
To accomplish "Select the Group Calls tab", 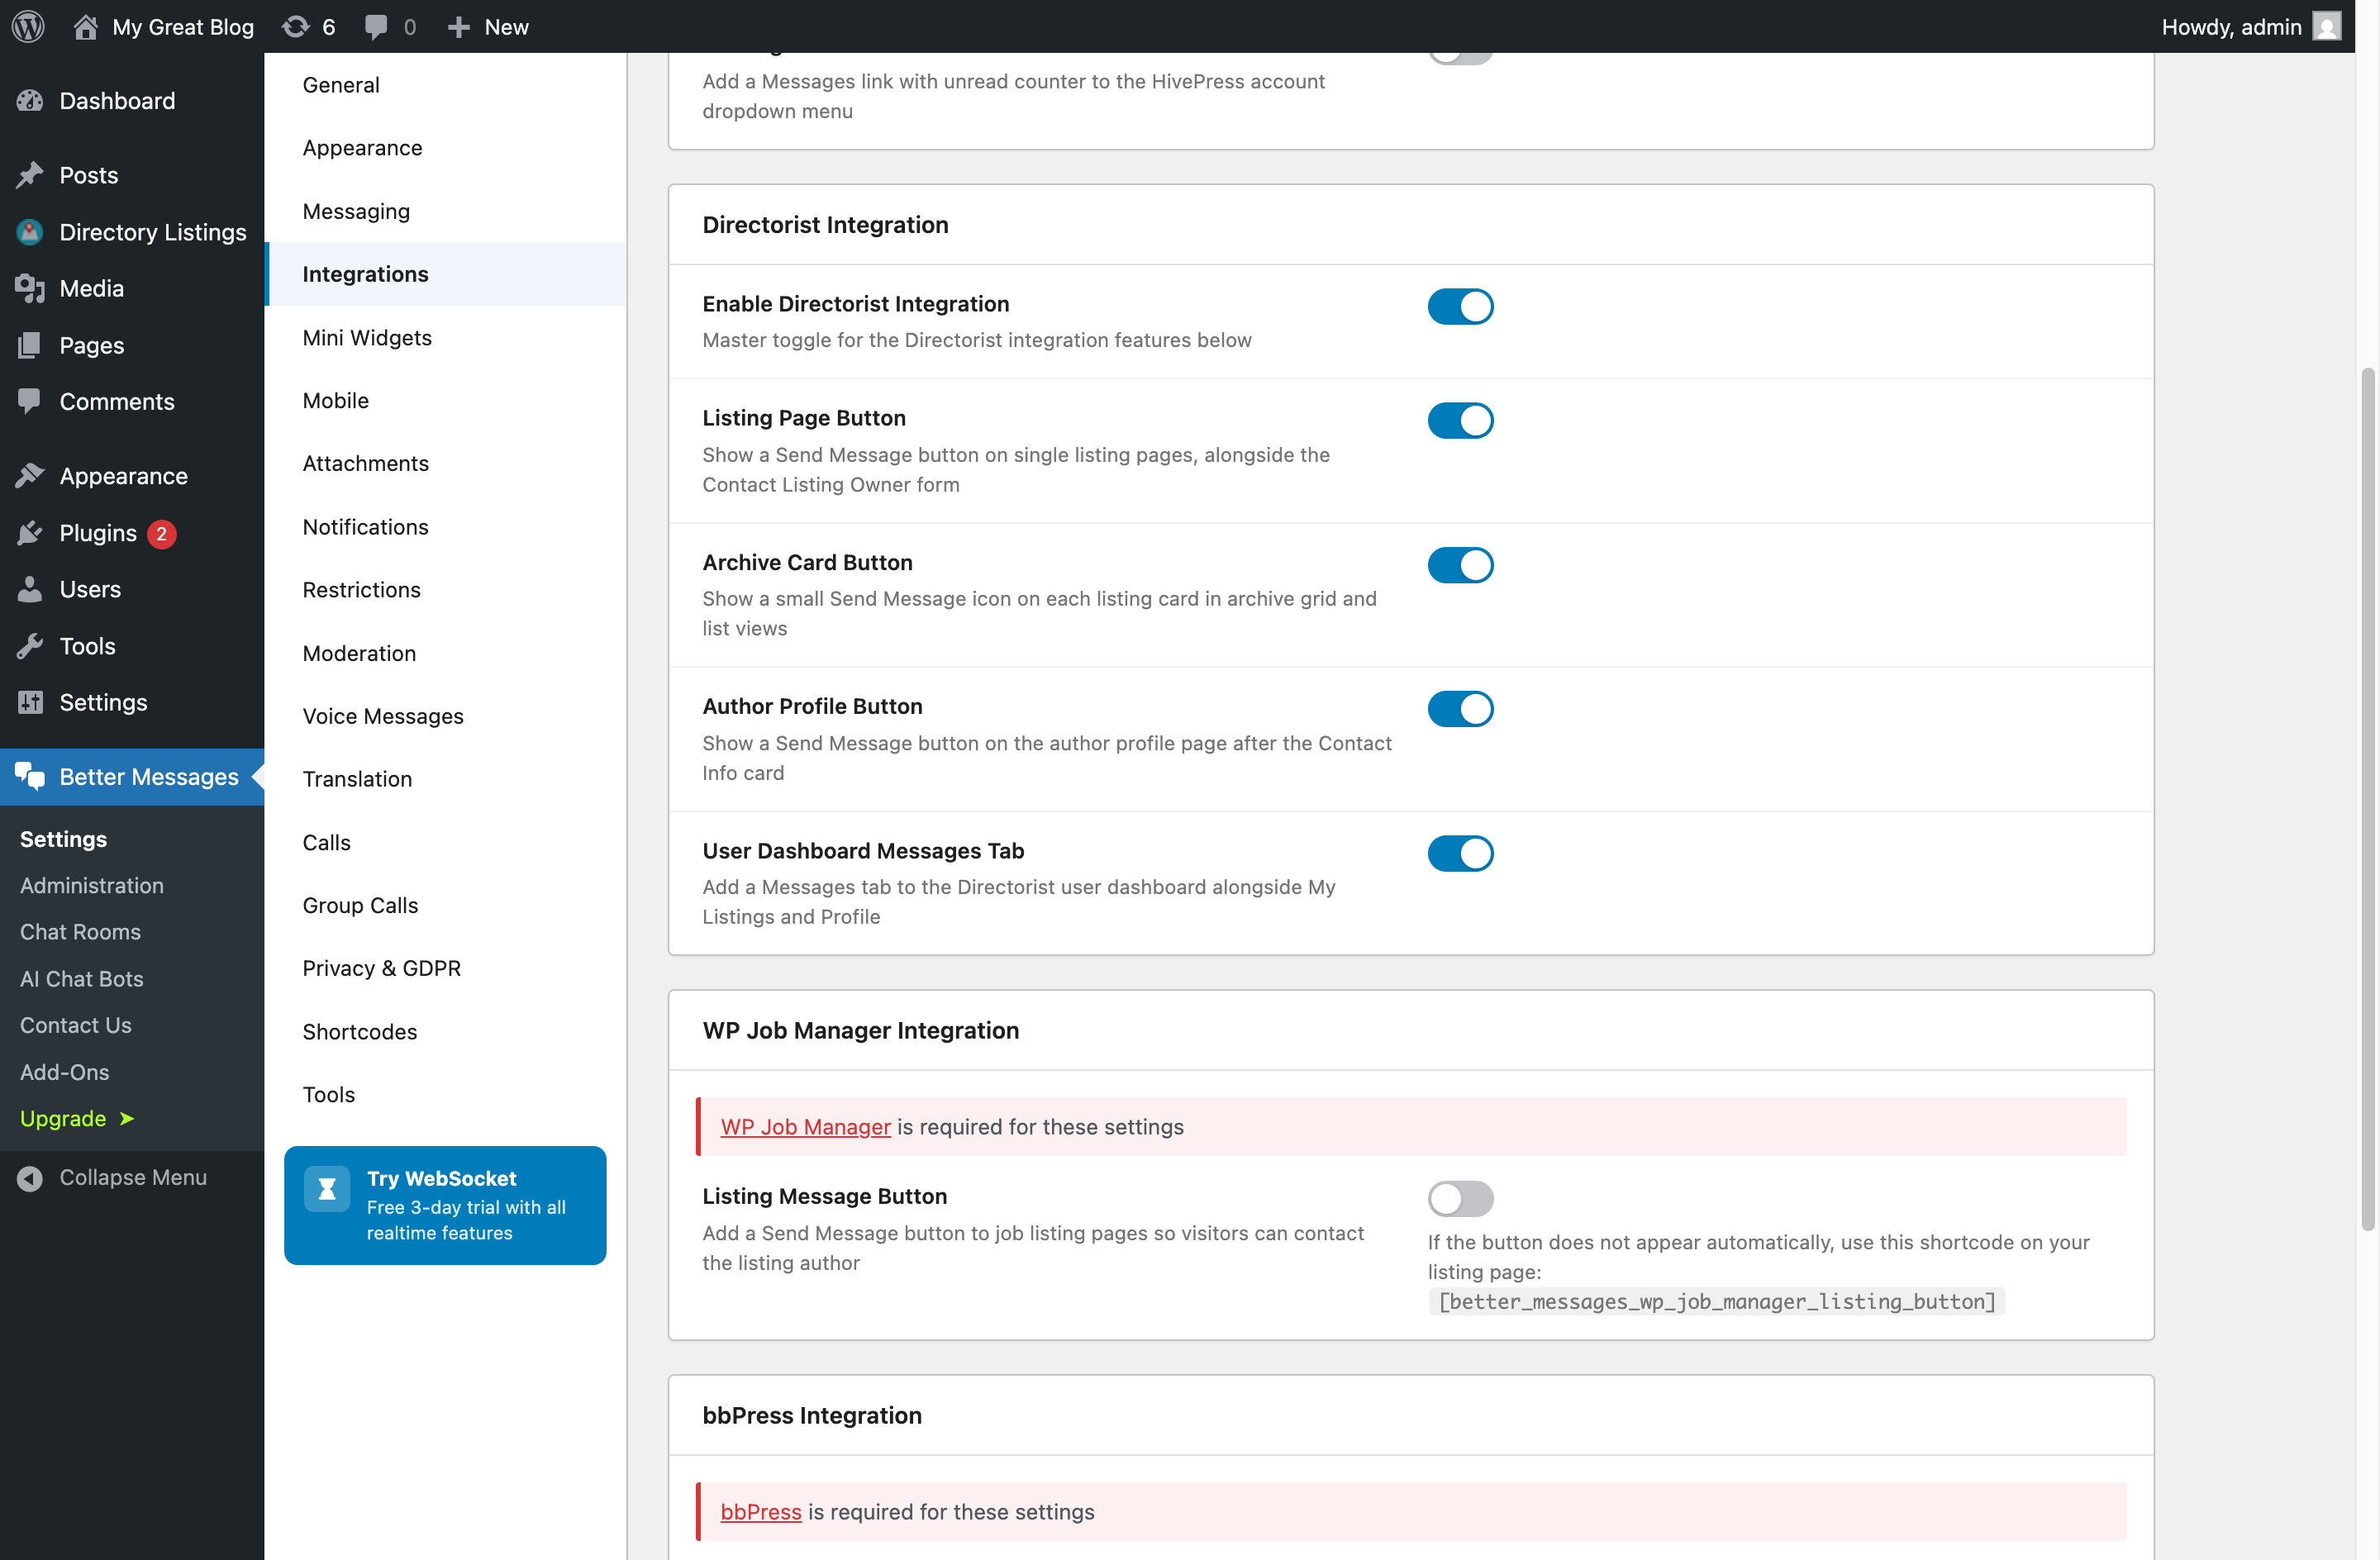I will [446, 905].
